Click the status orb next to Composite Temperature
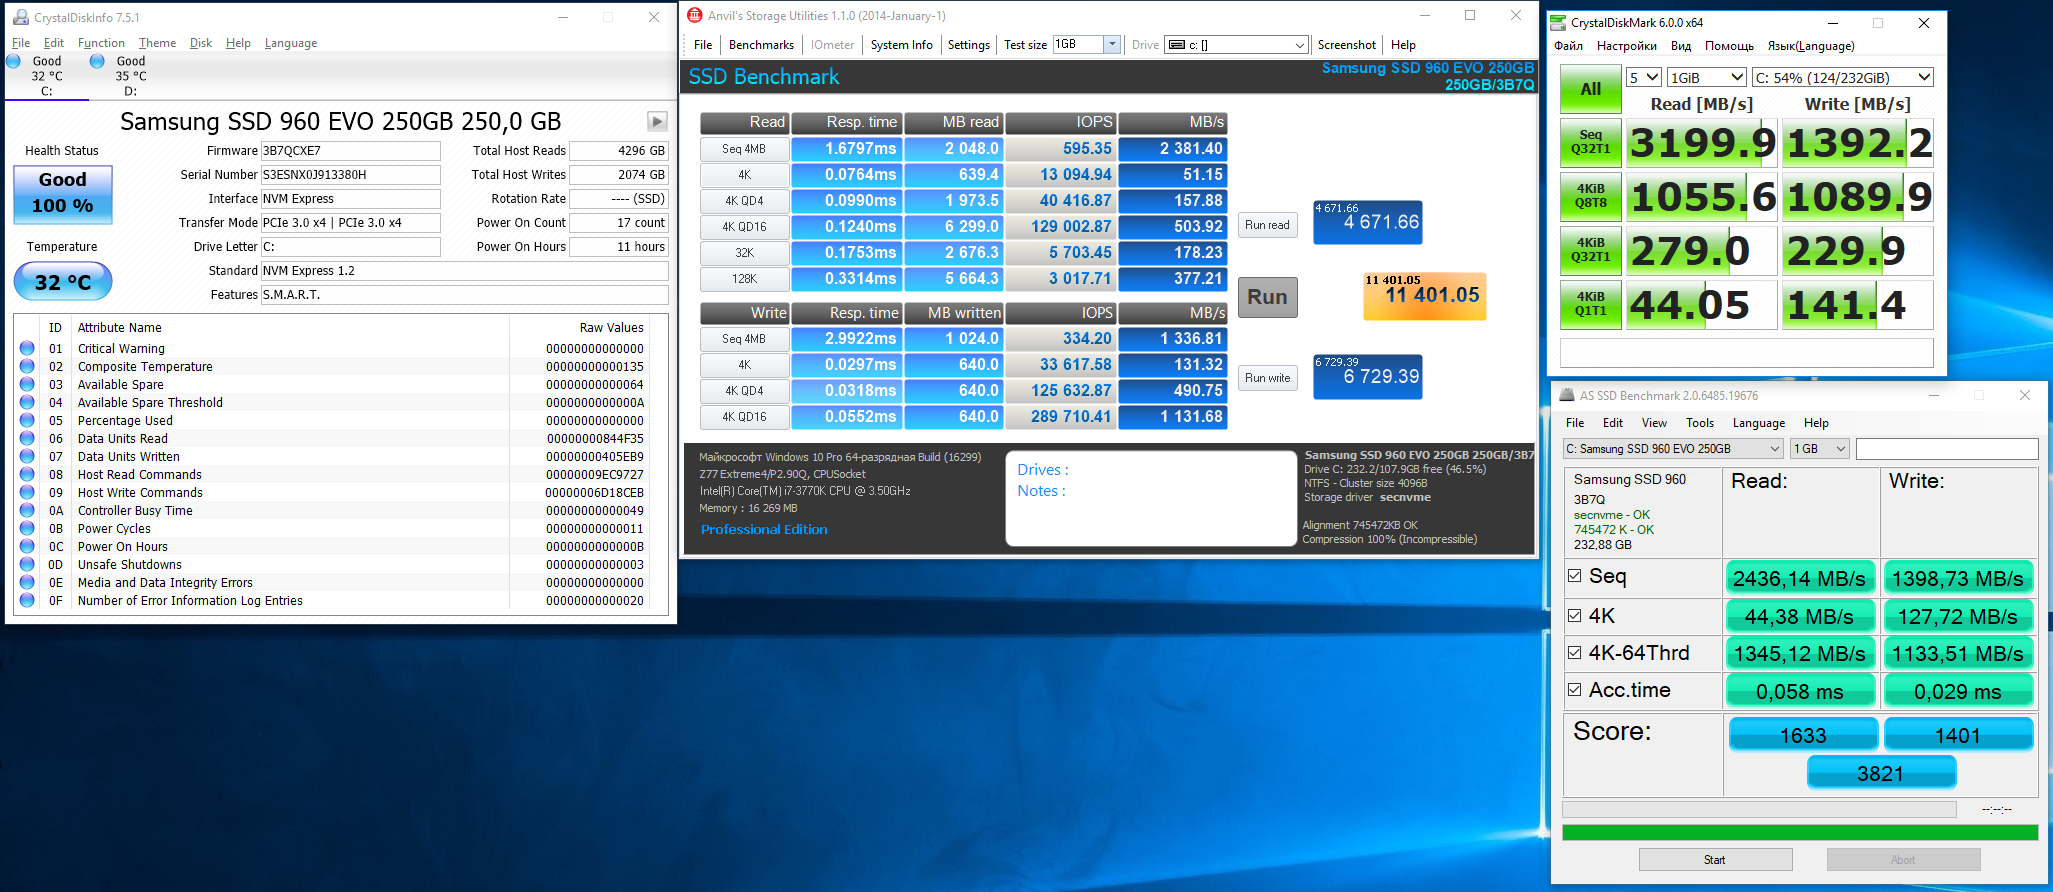This screenshot has height=892, width=2053. (x=27, y=366)
